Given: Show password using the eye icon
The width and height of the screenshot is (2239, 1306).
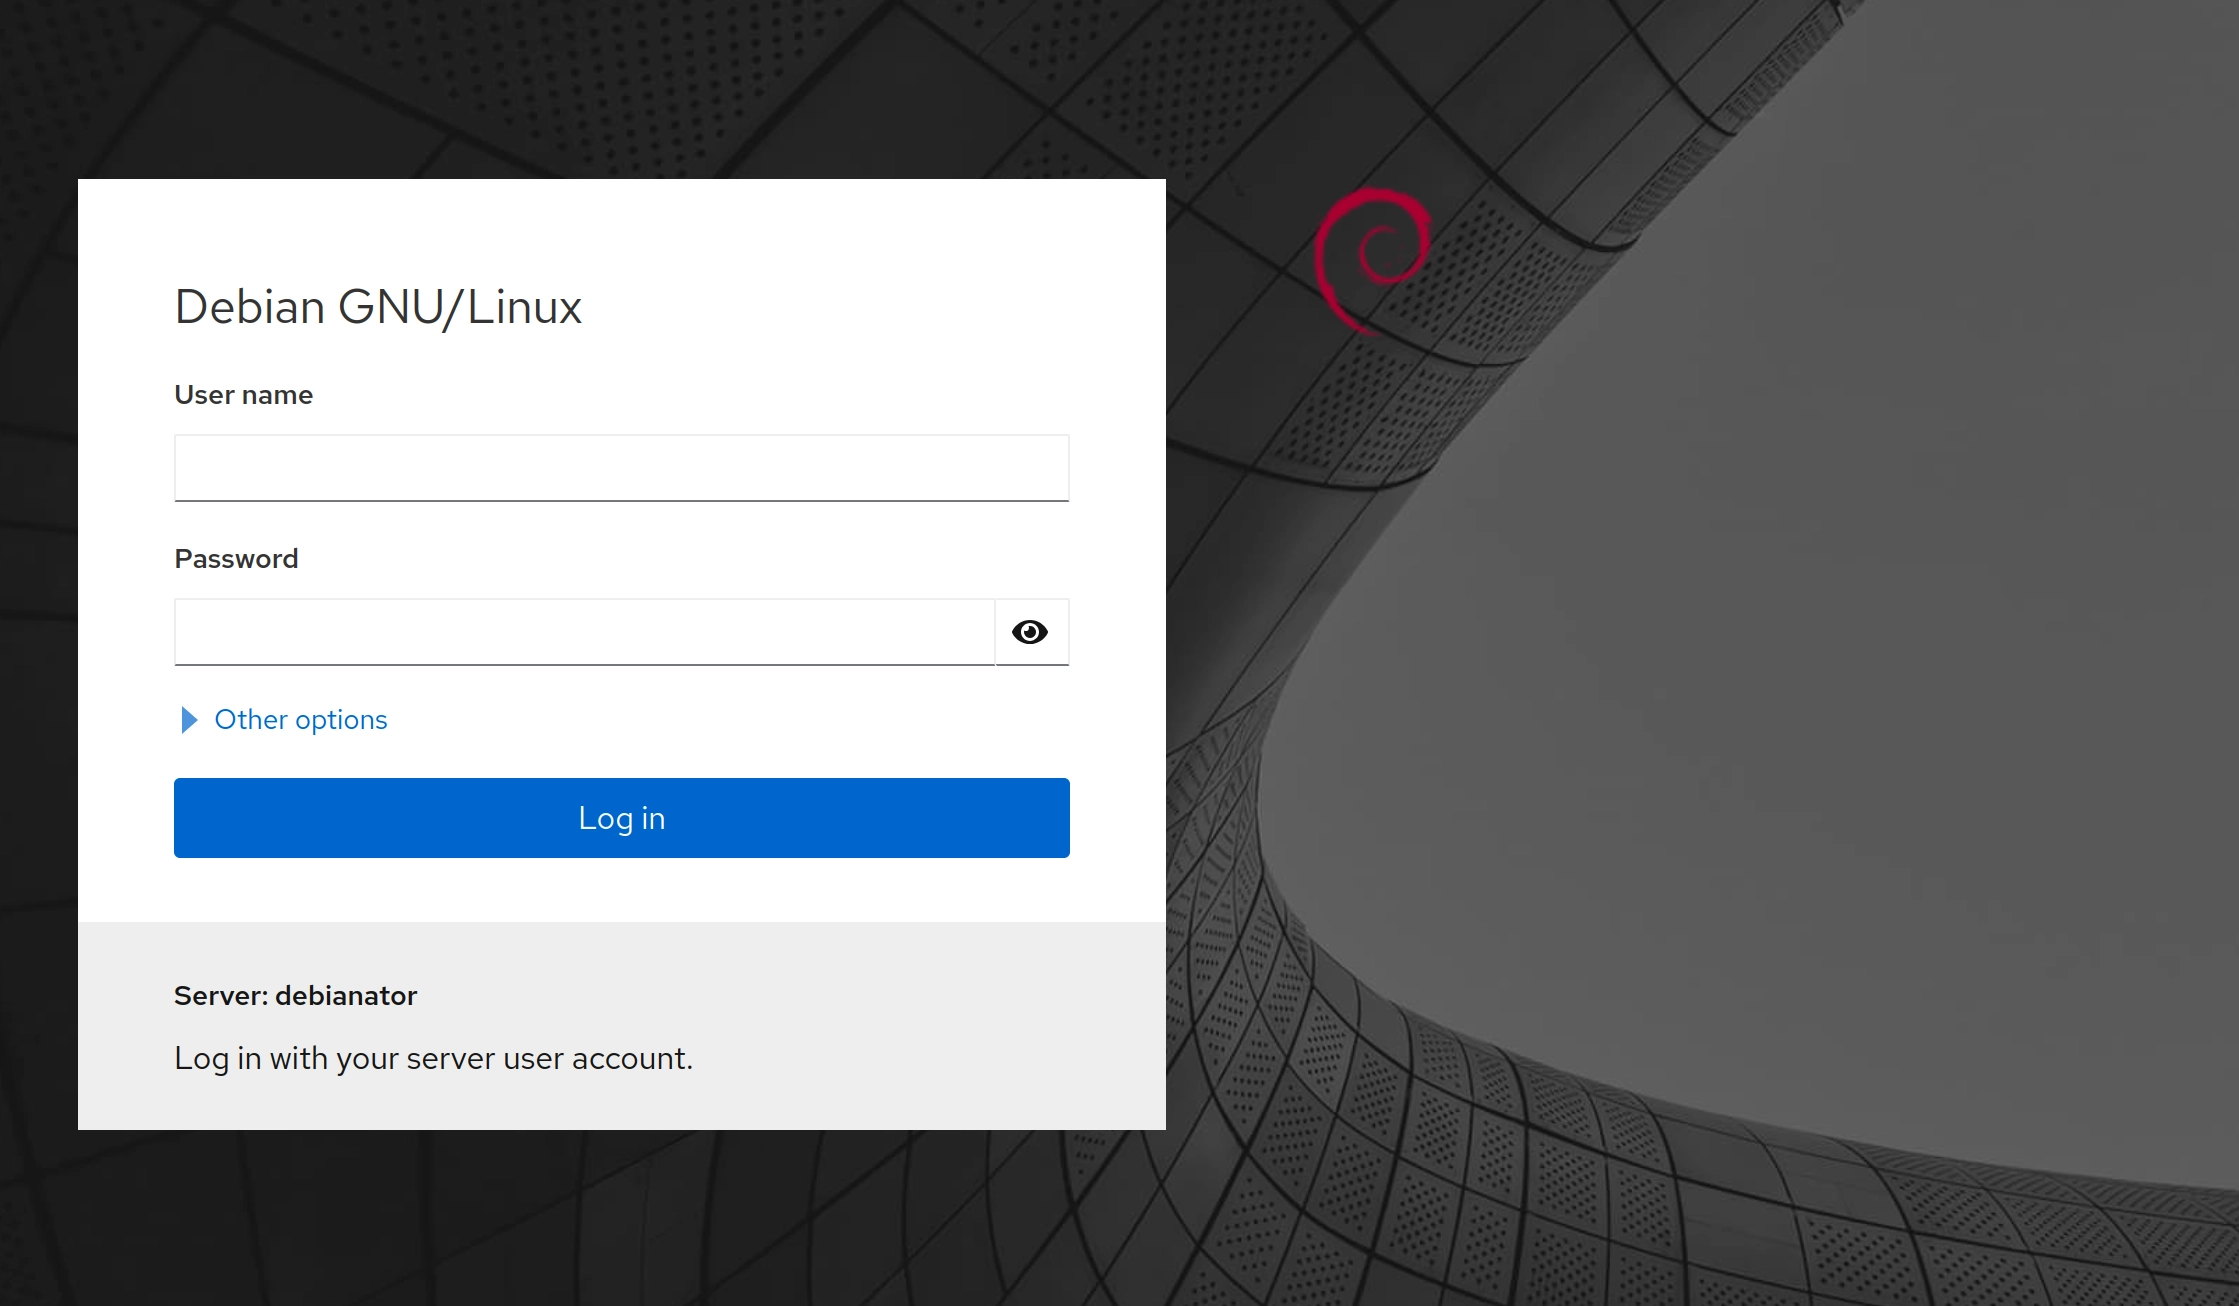Looking at the screenshot, I should pos(1030,632).
